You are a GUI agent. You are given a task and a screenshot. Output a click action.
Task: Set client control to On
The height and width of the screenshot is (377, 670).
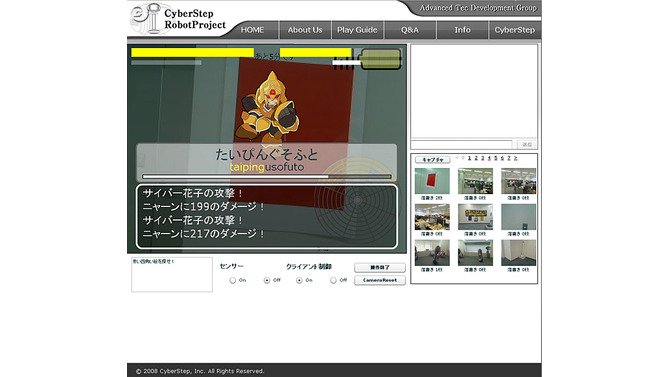click(299, 280)
